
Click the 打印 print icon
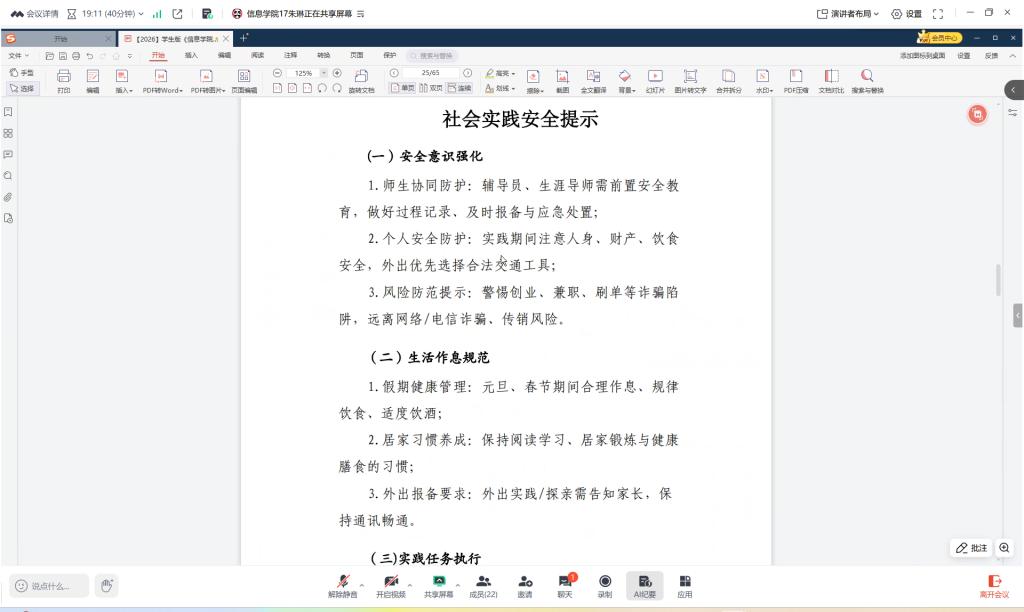point(64,80)
